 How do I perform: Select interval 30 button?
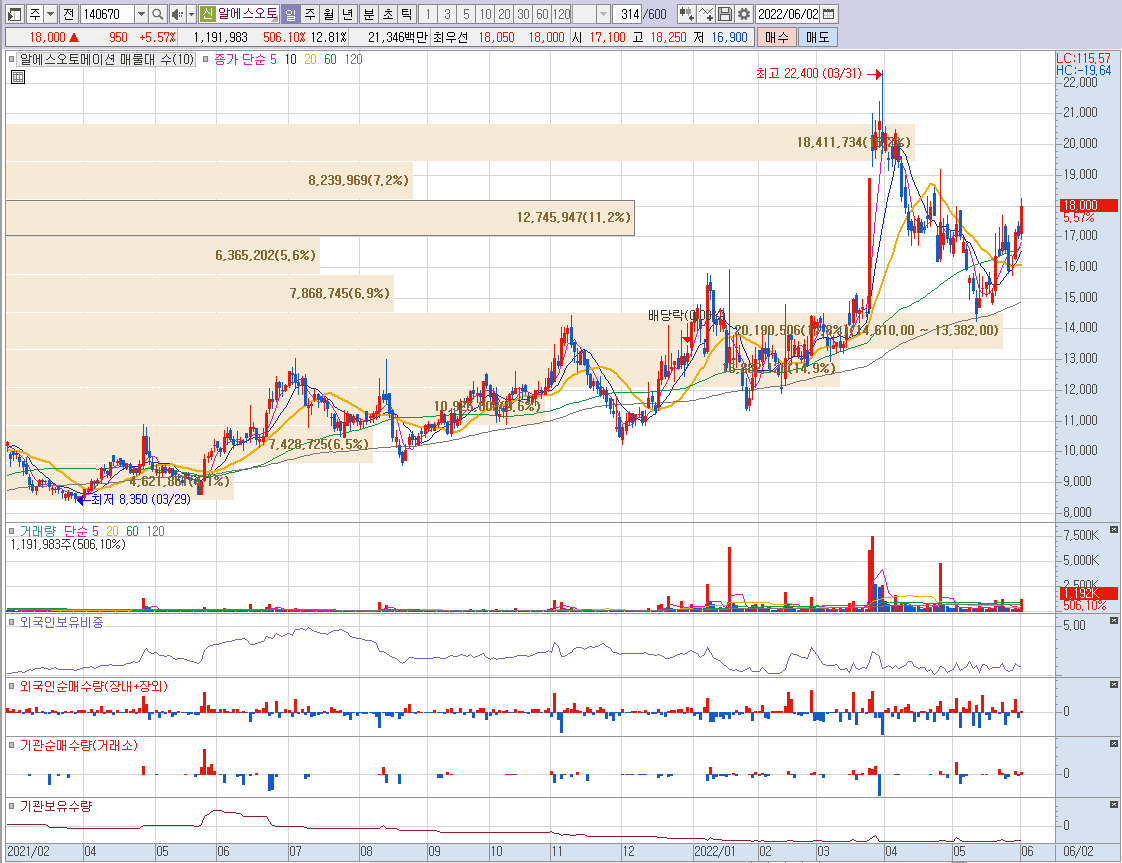524,14
